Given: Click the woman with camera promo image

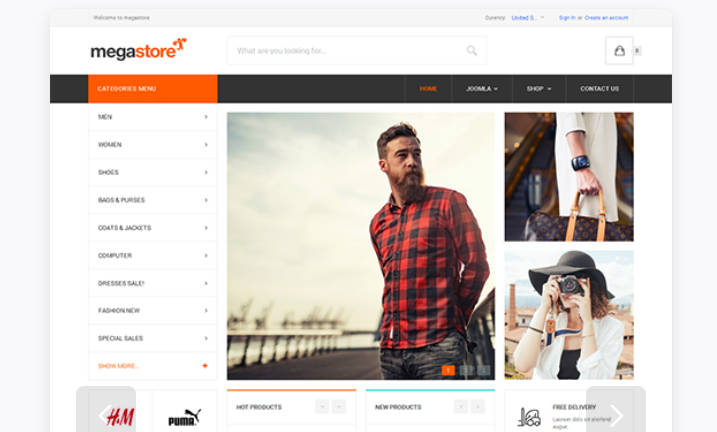Looking at the screenshot, I should click(569, 315).
